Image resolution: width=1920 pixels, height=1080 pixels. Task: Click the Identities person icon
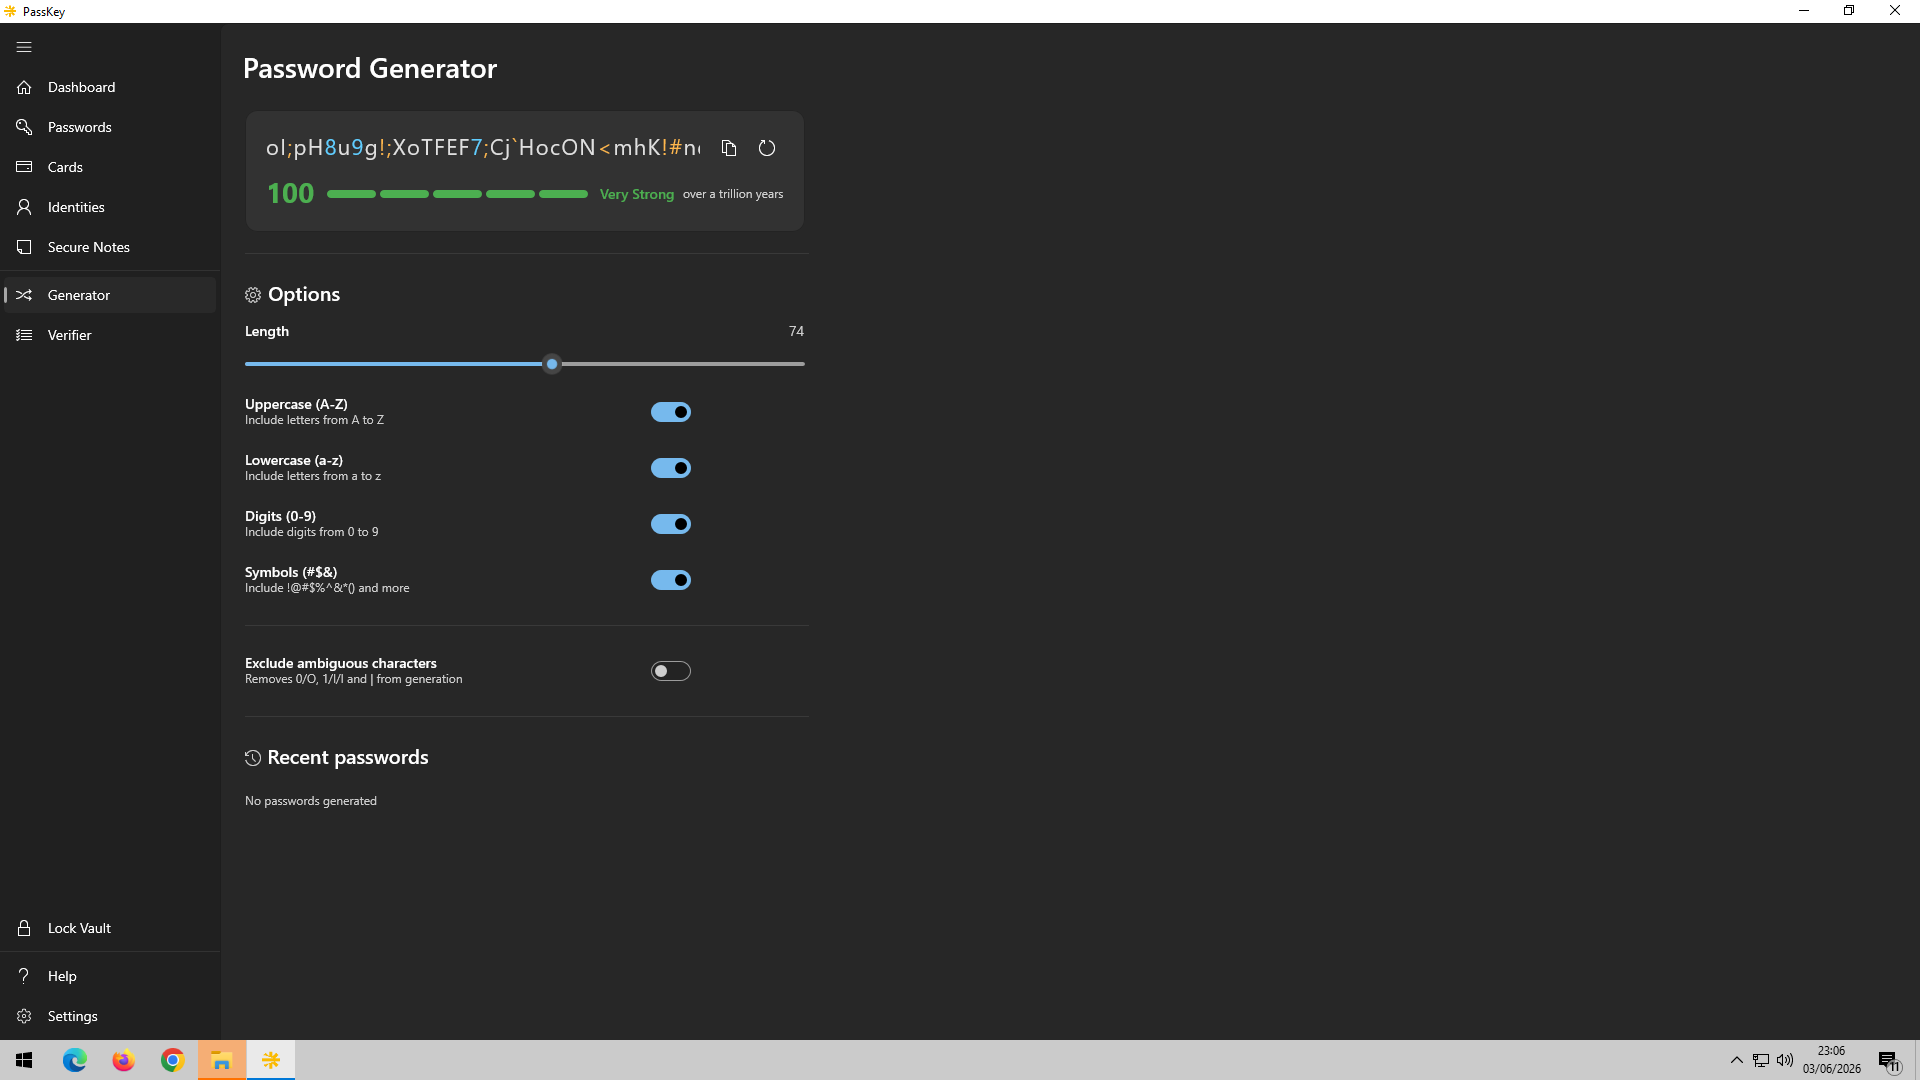24,207
